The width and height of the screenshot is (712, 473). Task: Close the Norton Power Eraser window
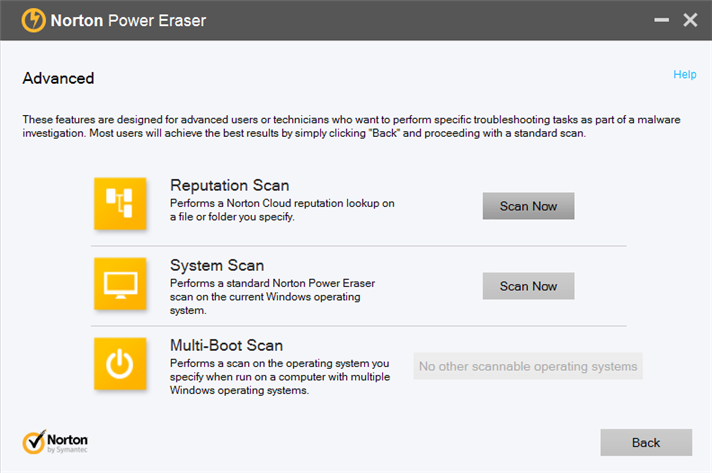point(689,20)
